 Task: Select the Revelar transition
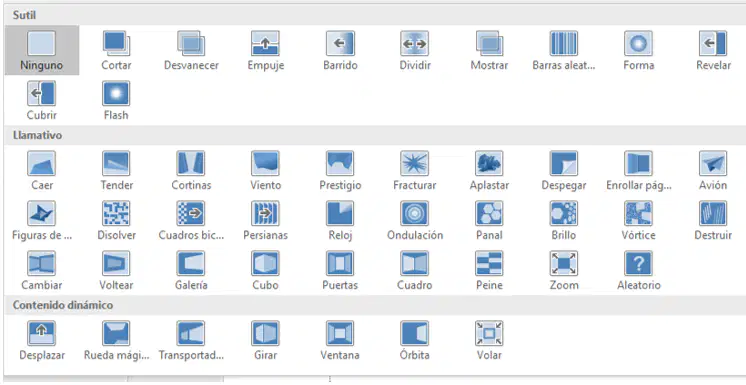(713, 50)
